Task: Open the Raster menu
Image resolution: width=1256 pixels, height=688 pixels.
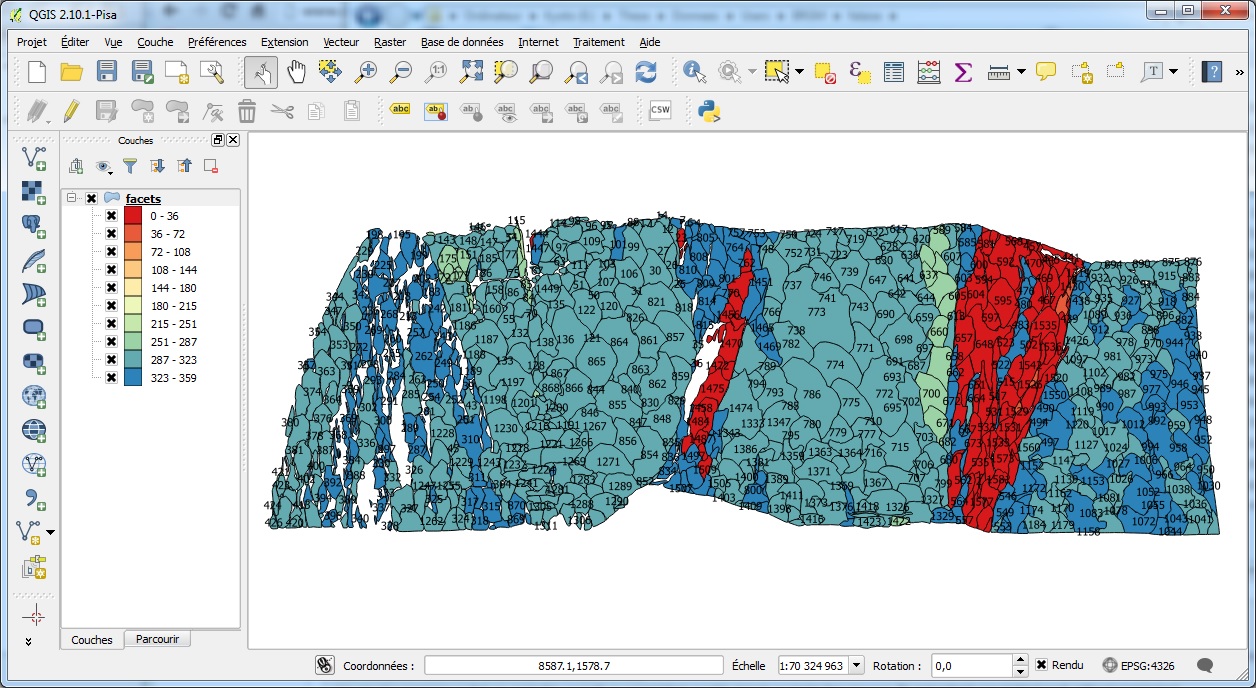Action: [390, 42]
